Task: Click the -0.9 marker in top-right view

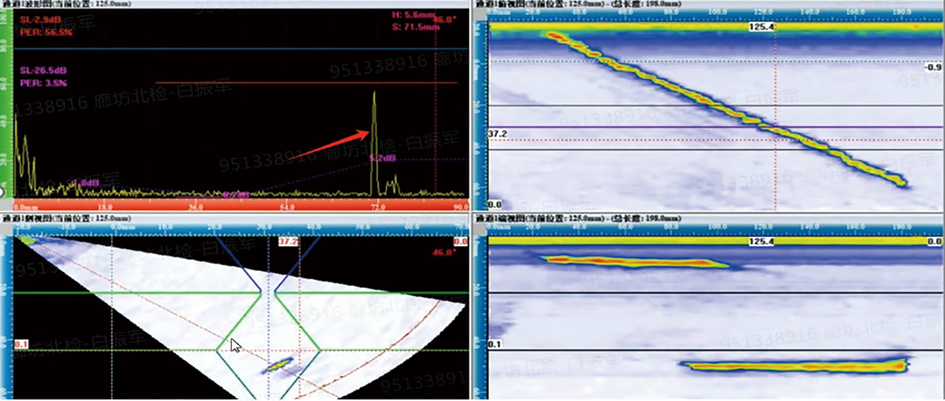Action: pyautogui.click(x=935, y=69)
